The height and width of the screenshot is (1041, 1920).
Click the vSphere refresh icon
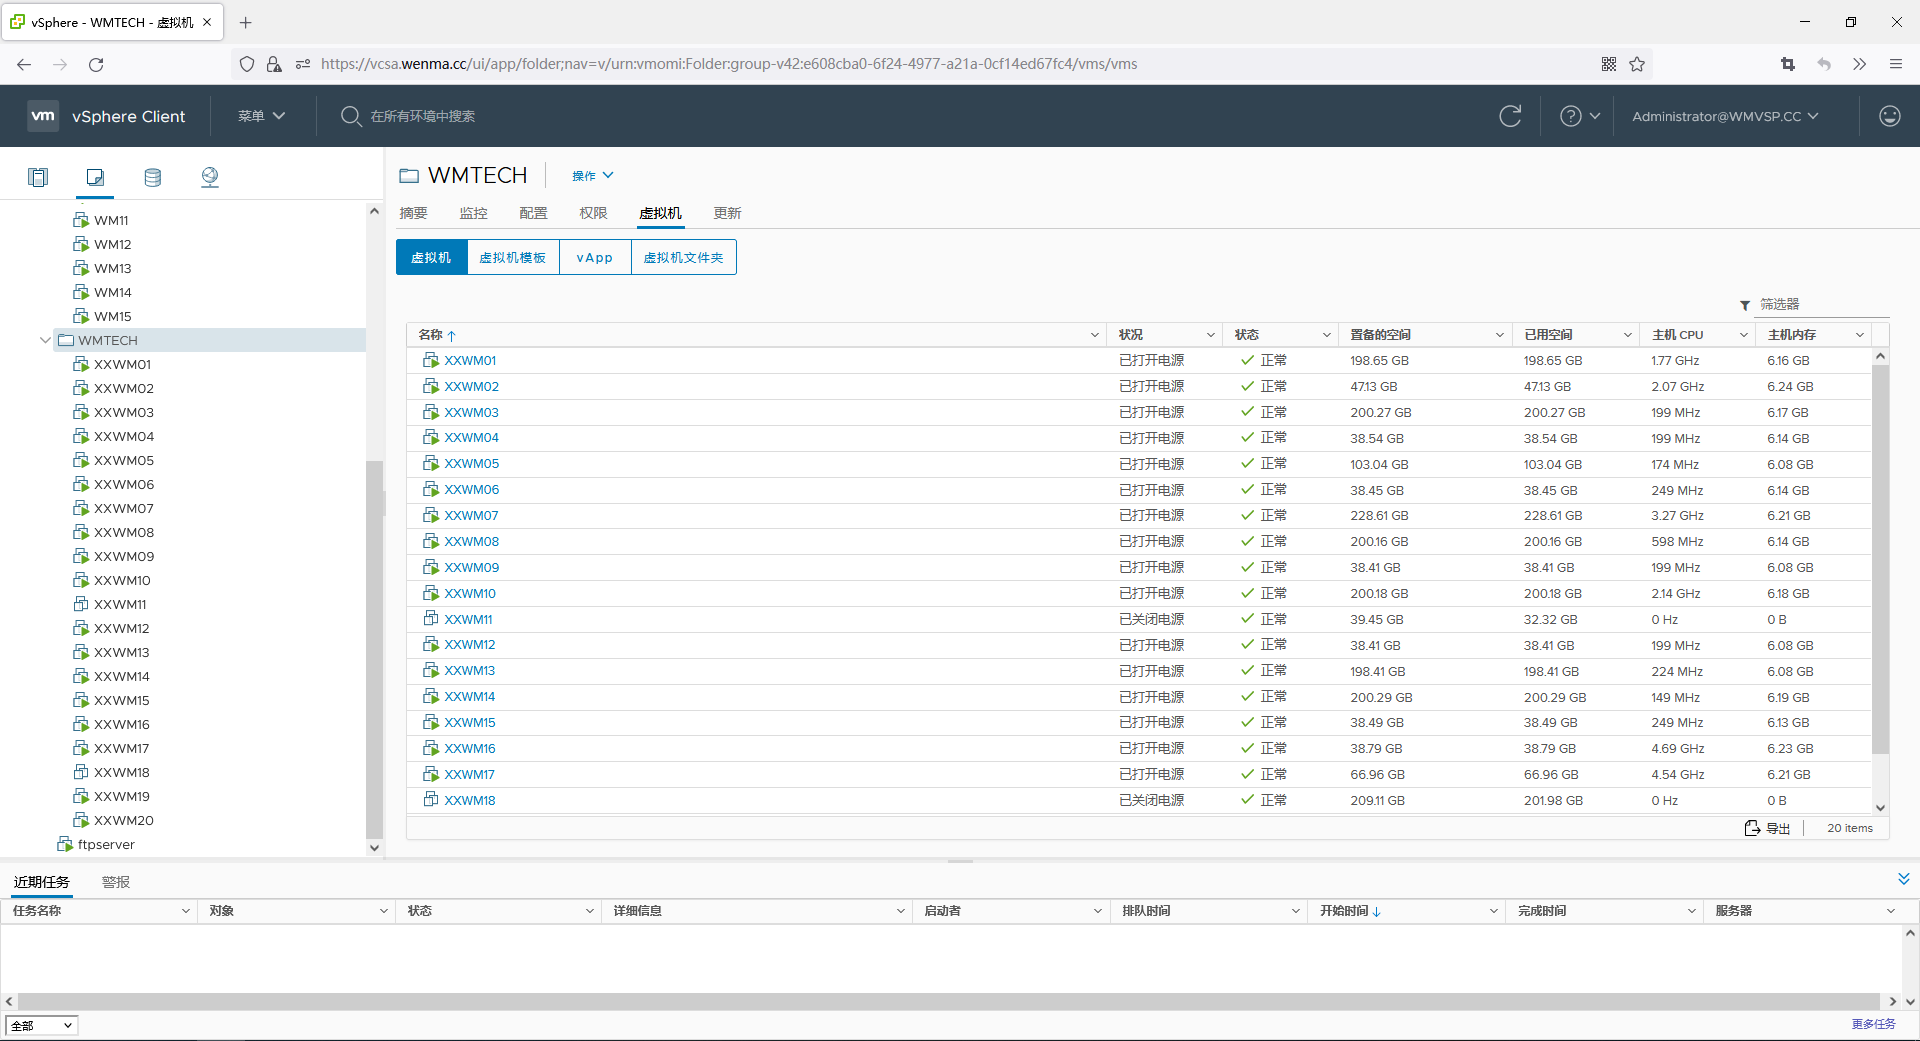(1510, 116)
